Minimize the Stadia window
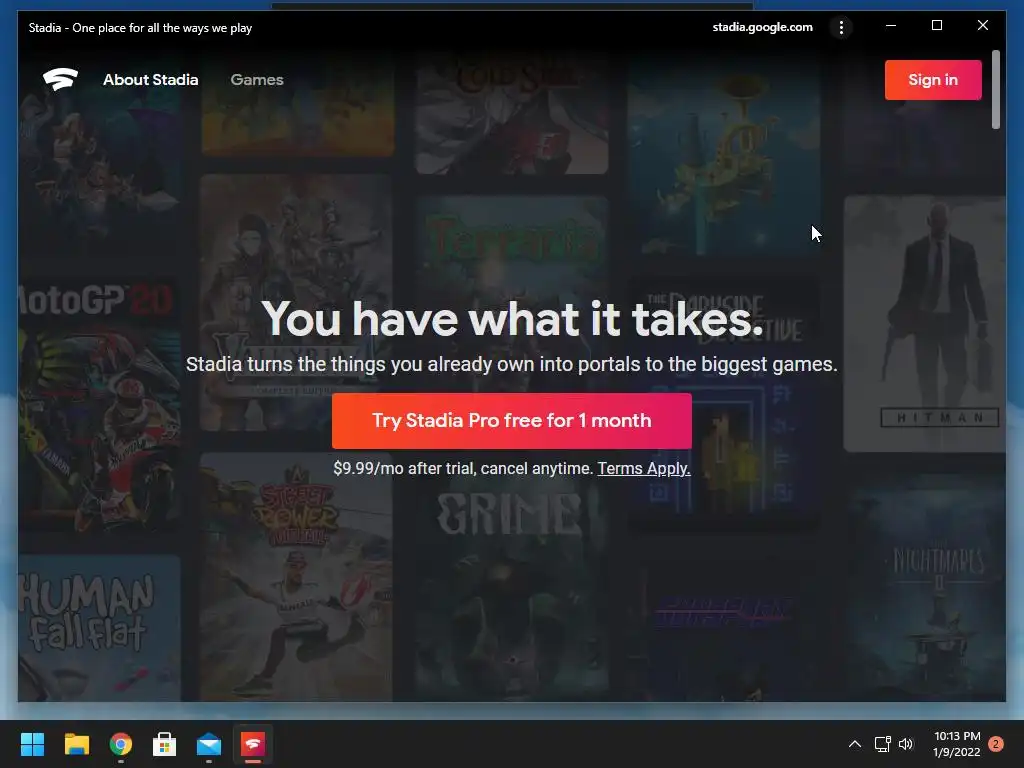The height and width of the screenshot is (768, 1024). coord(891,25)
